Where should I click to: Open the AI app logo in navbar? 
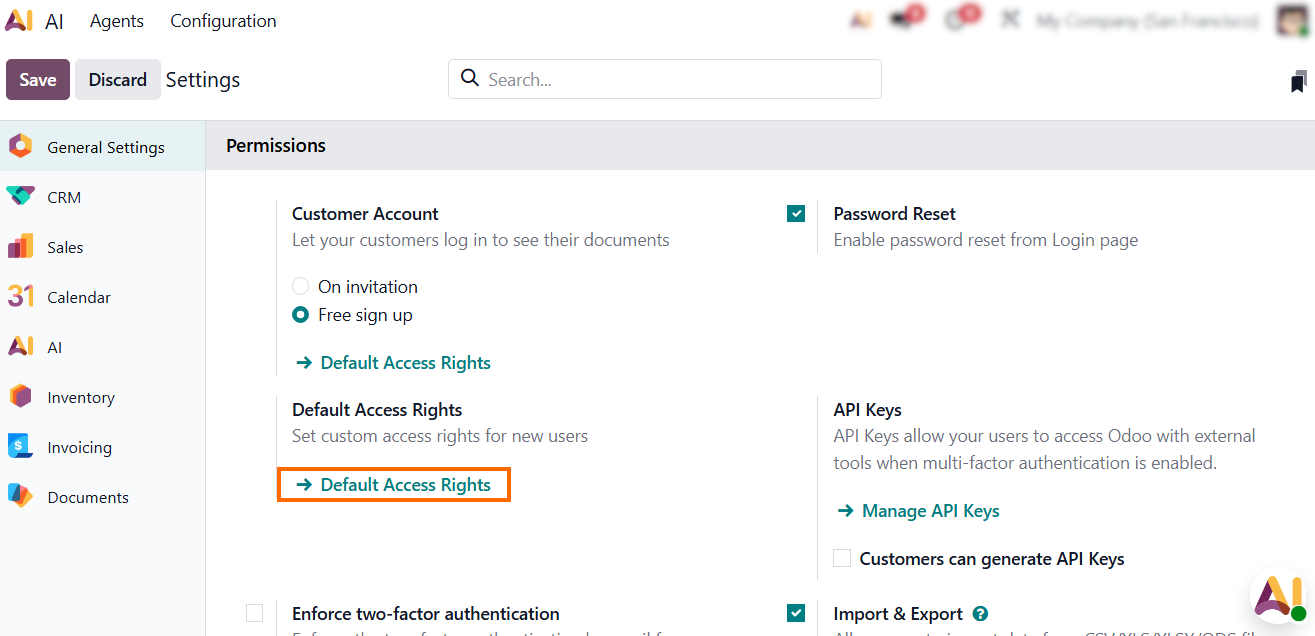[x=20, y=21]
